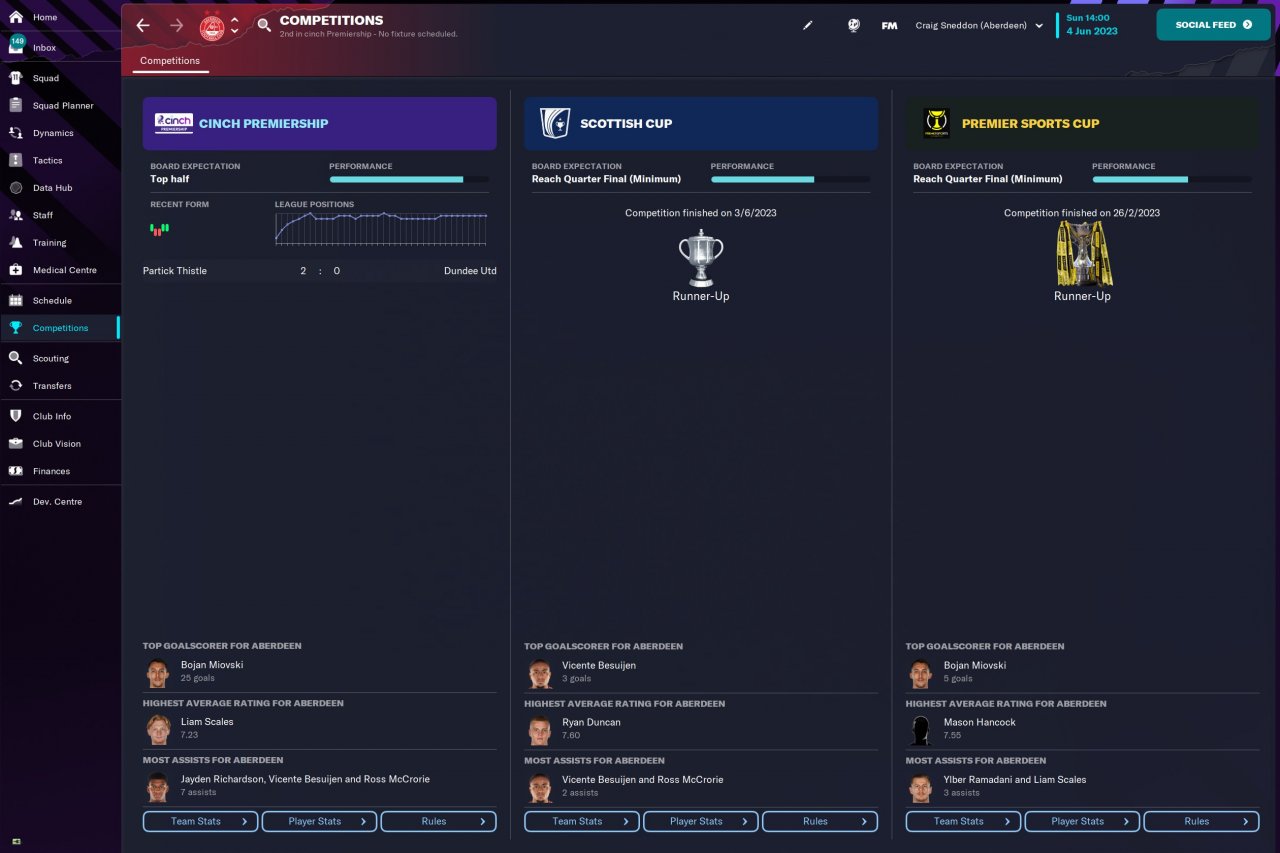Open the Partick Thistle vs Dundee Utd result
This screenshot has width=1280, height=853.
pos(320,271)
